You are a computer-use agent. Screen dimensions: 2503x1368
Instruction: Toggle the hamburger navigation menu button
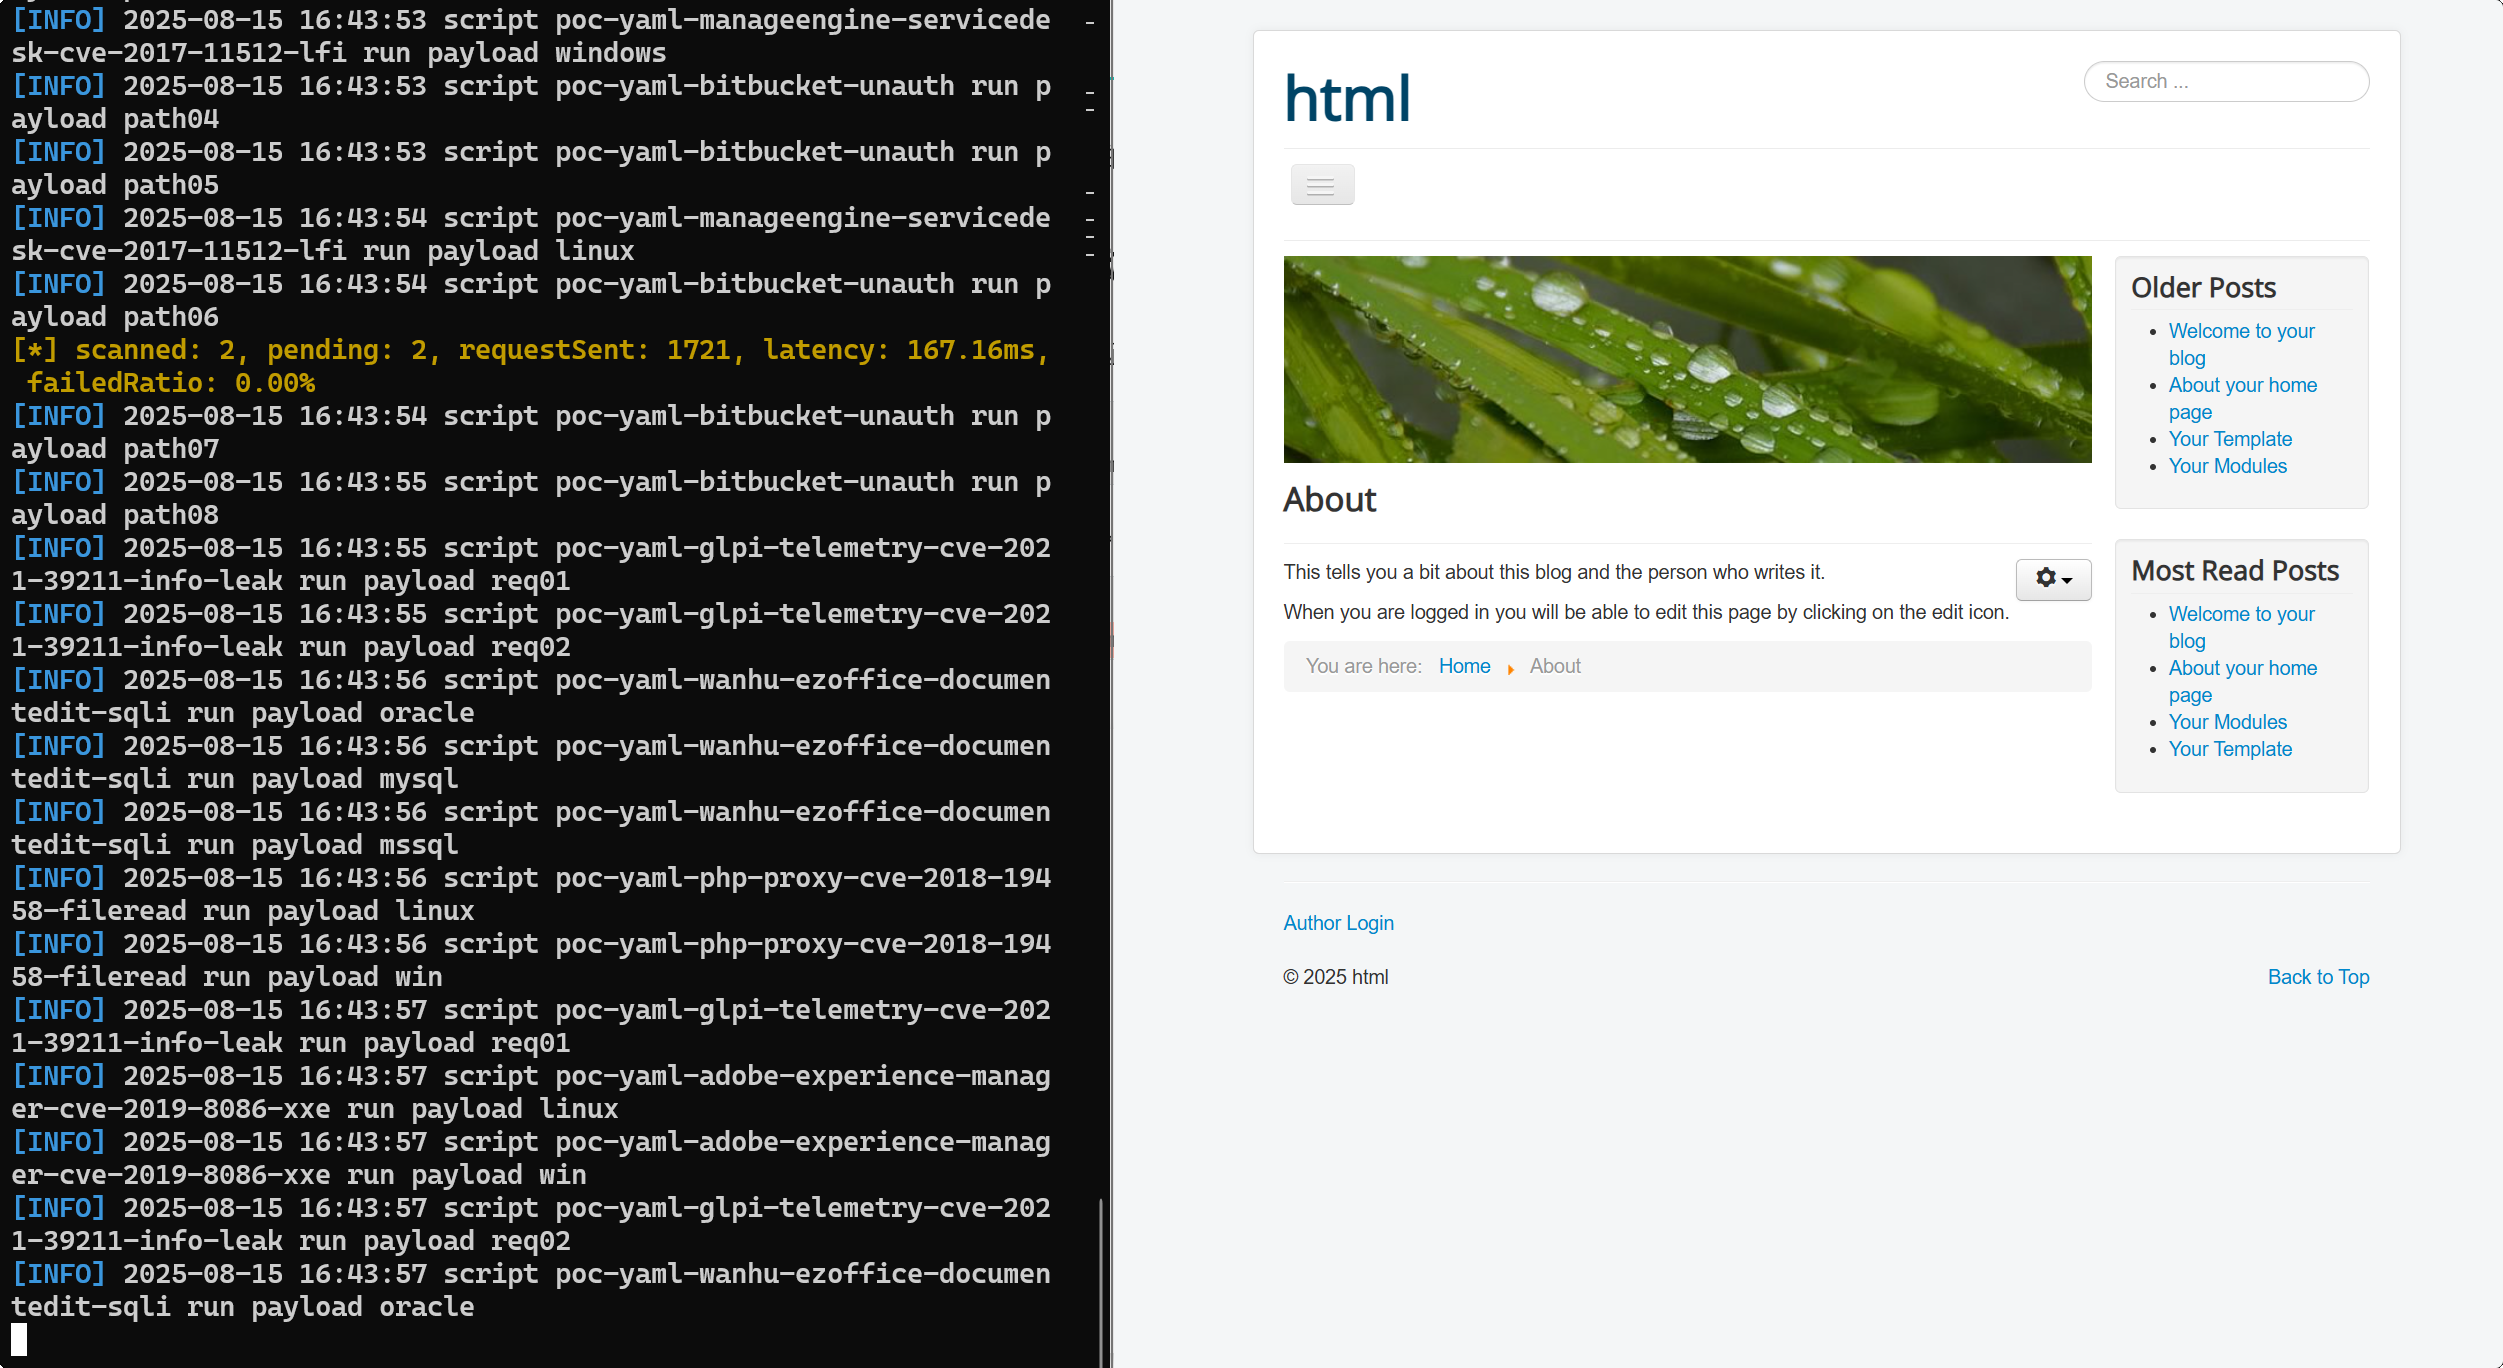1321,185
